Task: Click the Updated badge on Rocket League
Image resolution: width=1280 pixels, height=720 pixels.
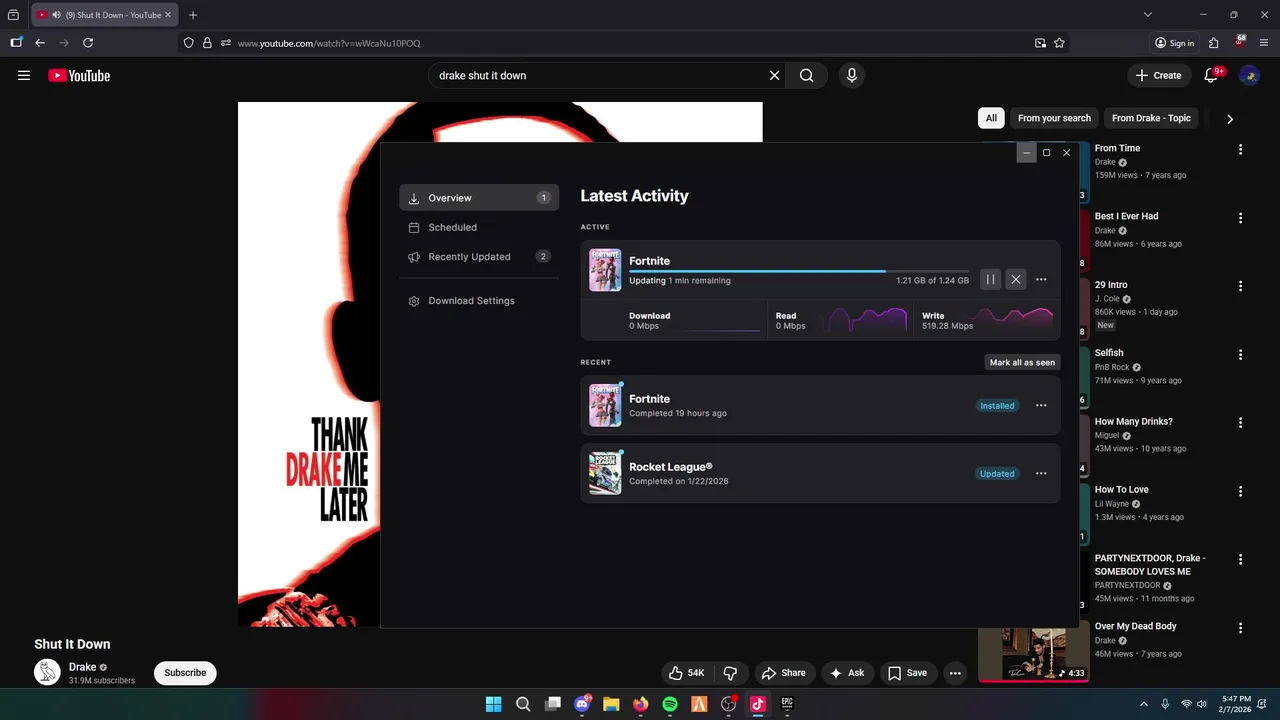Action: (997, 474)
